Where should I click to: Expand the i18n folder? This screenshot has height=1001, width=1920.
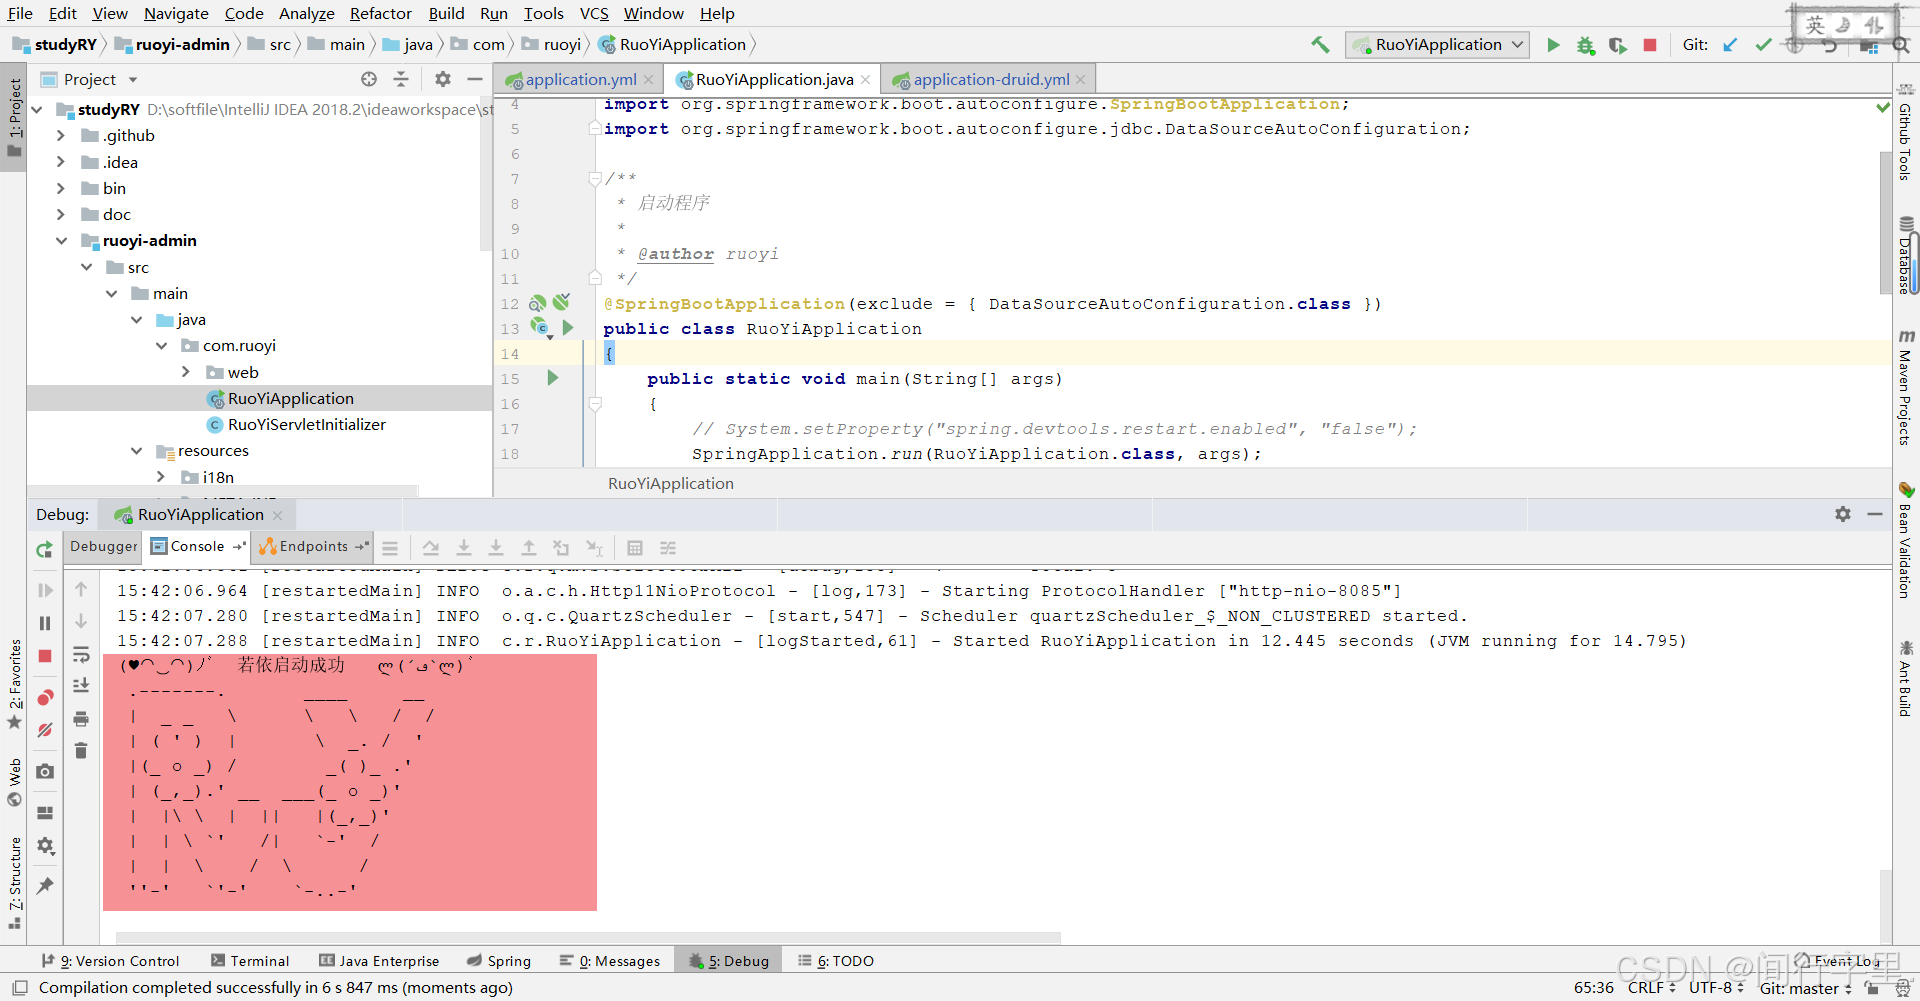(161, 477)
